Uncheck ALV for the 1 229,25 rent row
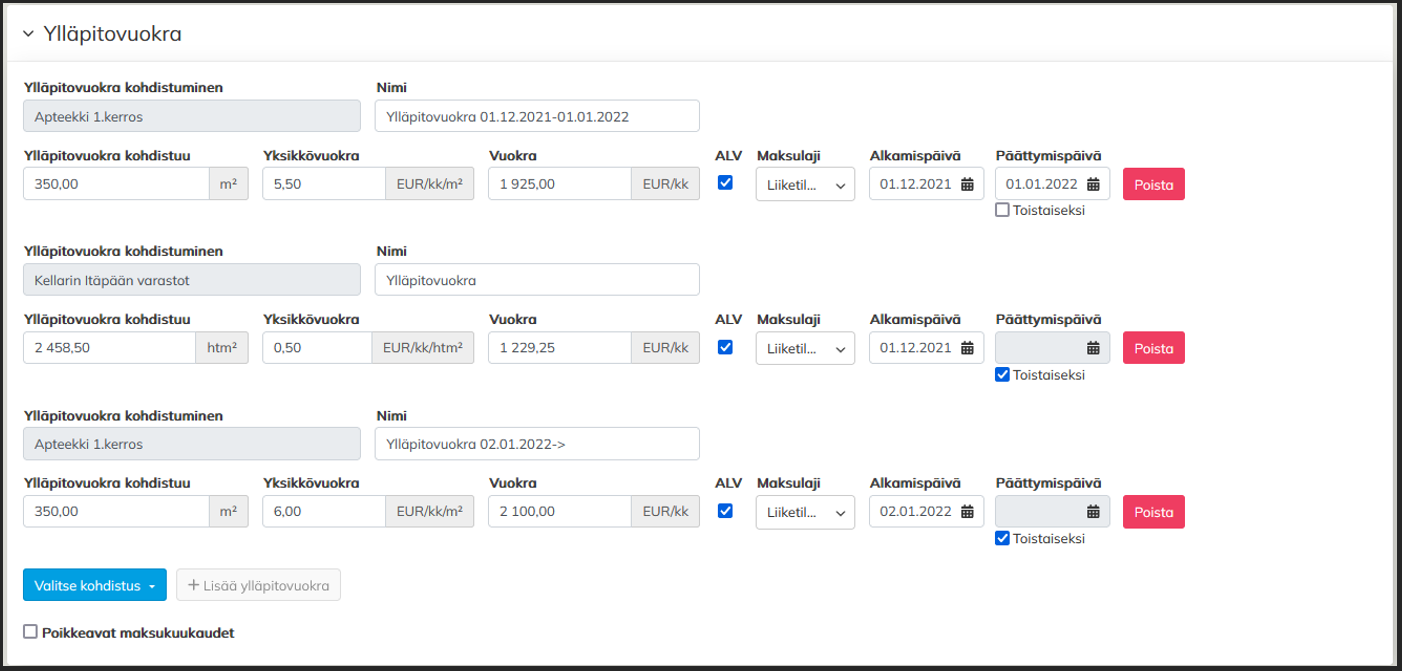The image size is (1402, 671). (726, 347)
